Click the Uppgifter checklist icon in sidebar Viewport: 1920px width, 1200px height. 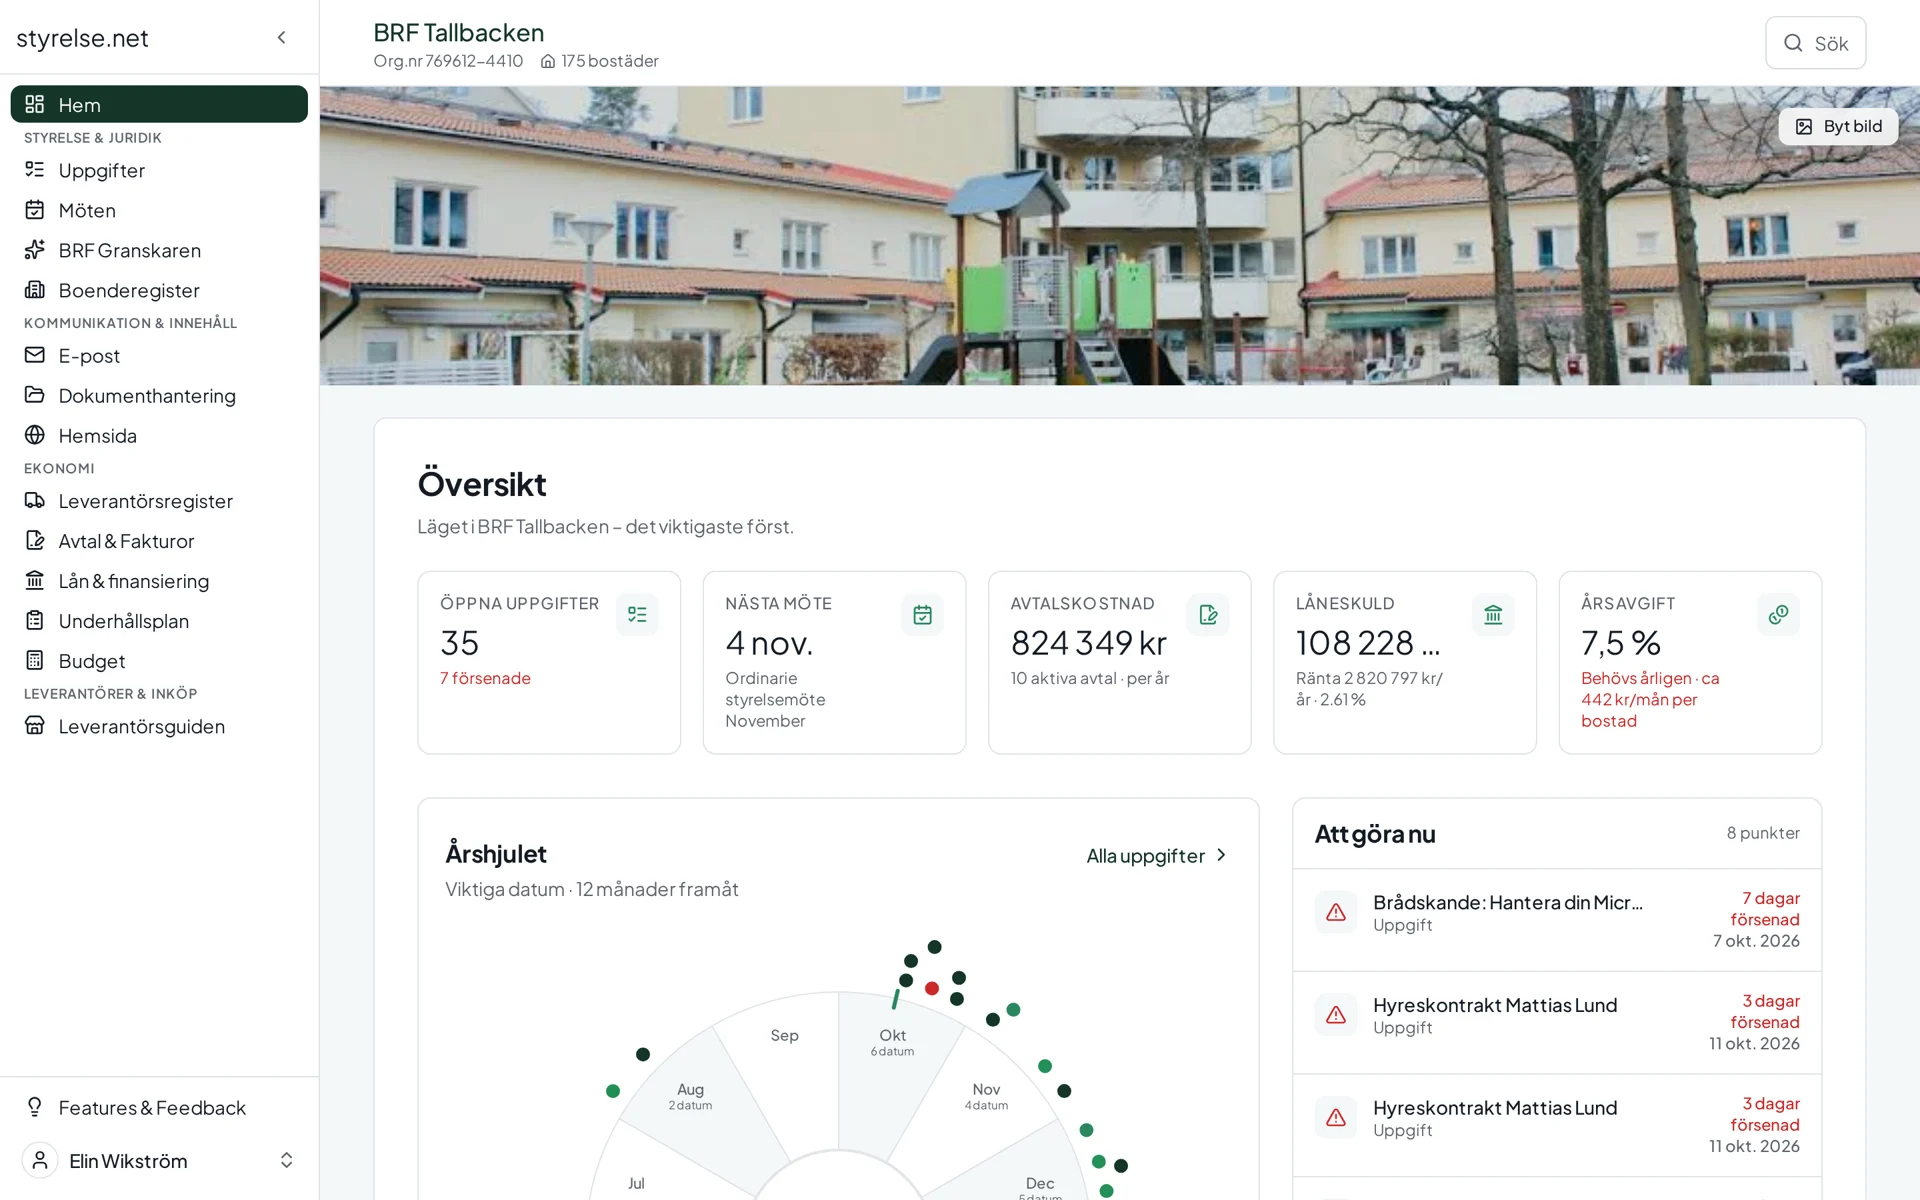pos(35,170)
